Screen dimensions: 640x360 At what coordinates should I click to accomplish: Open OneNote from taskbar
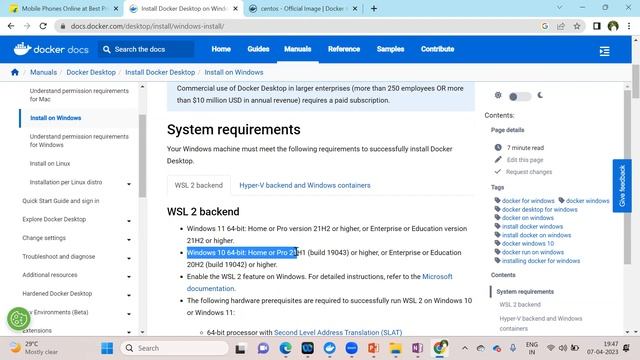(x=417, y=348)
